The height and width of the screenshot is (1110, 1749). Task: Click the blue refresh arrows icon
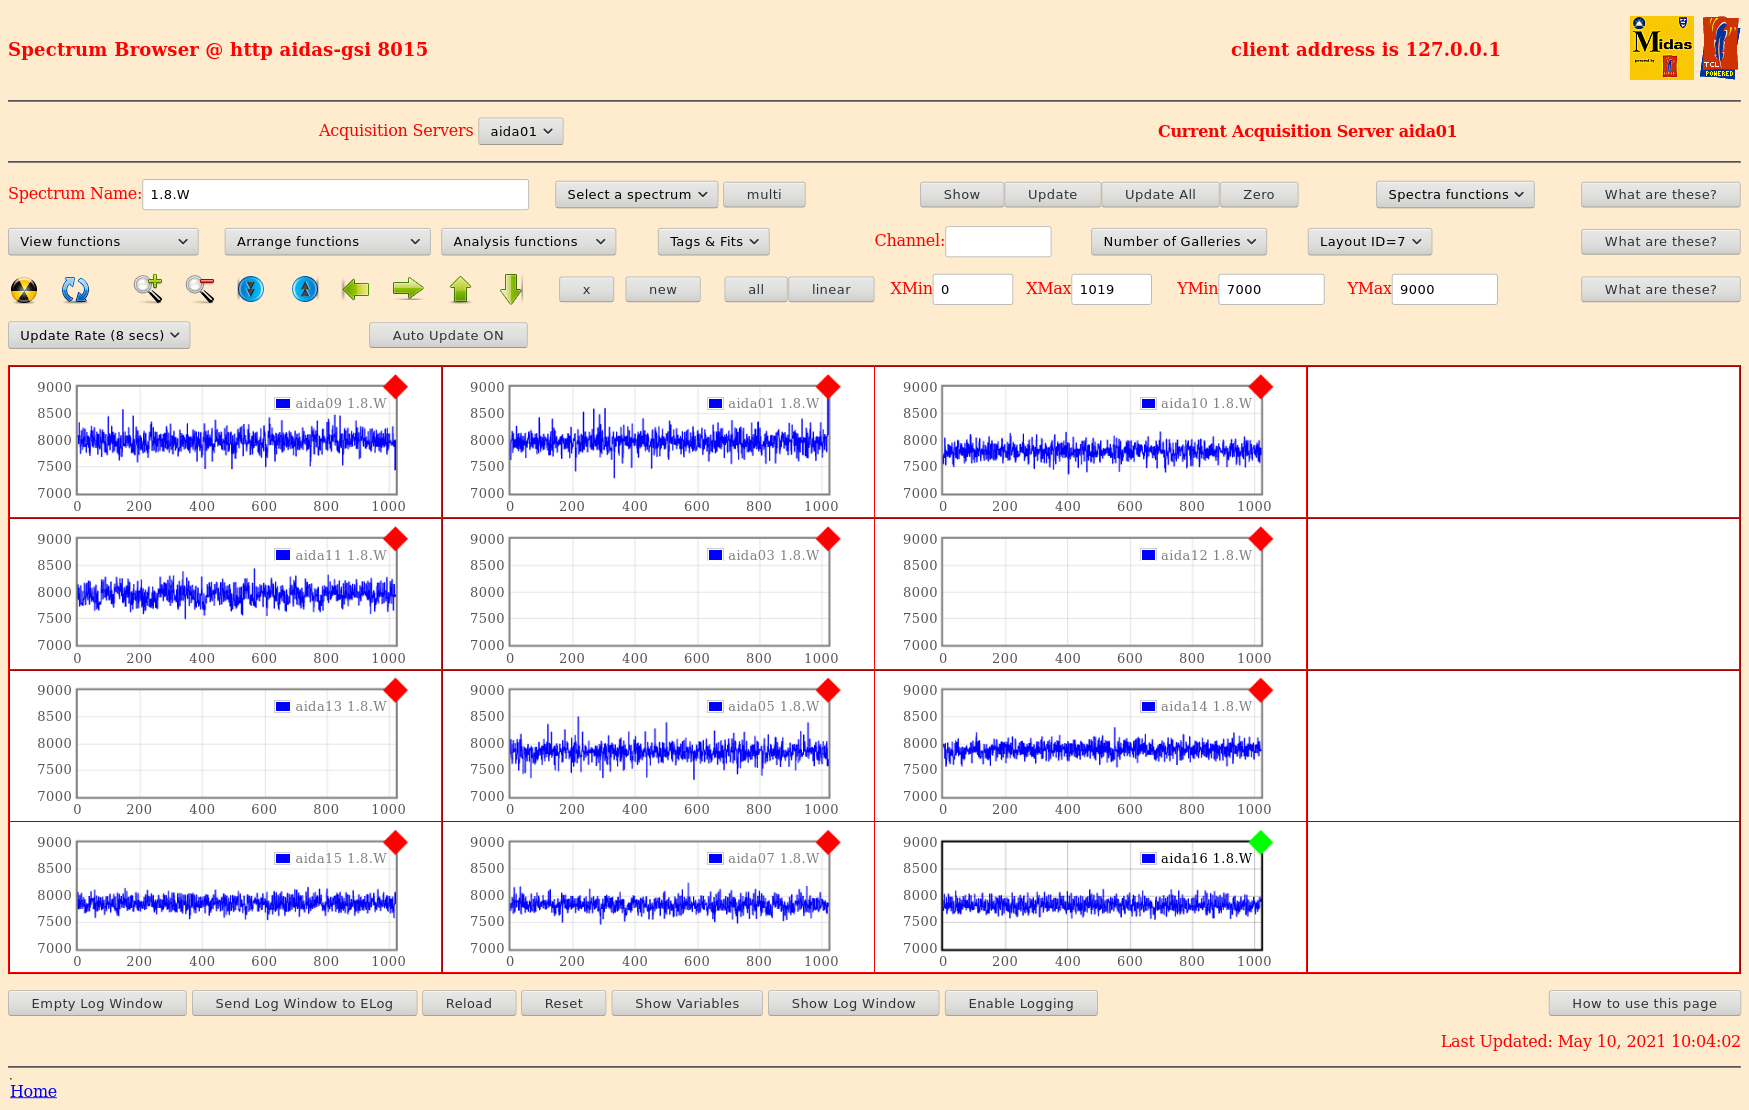(75, 290)
